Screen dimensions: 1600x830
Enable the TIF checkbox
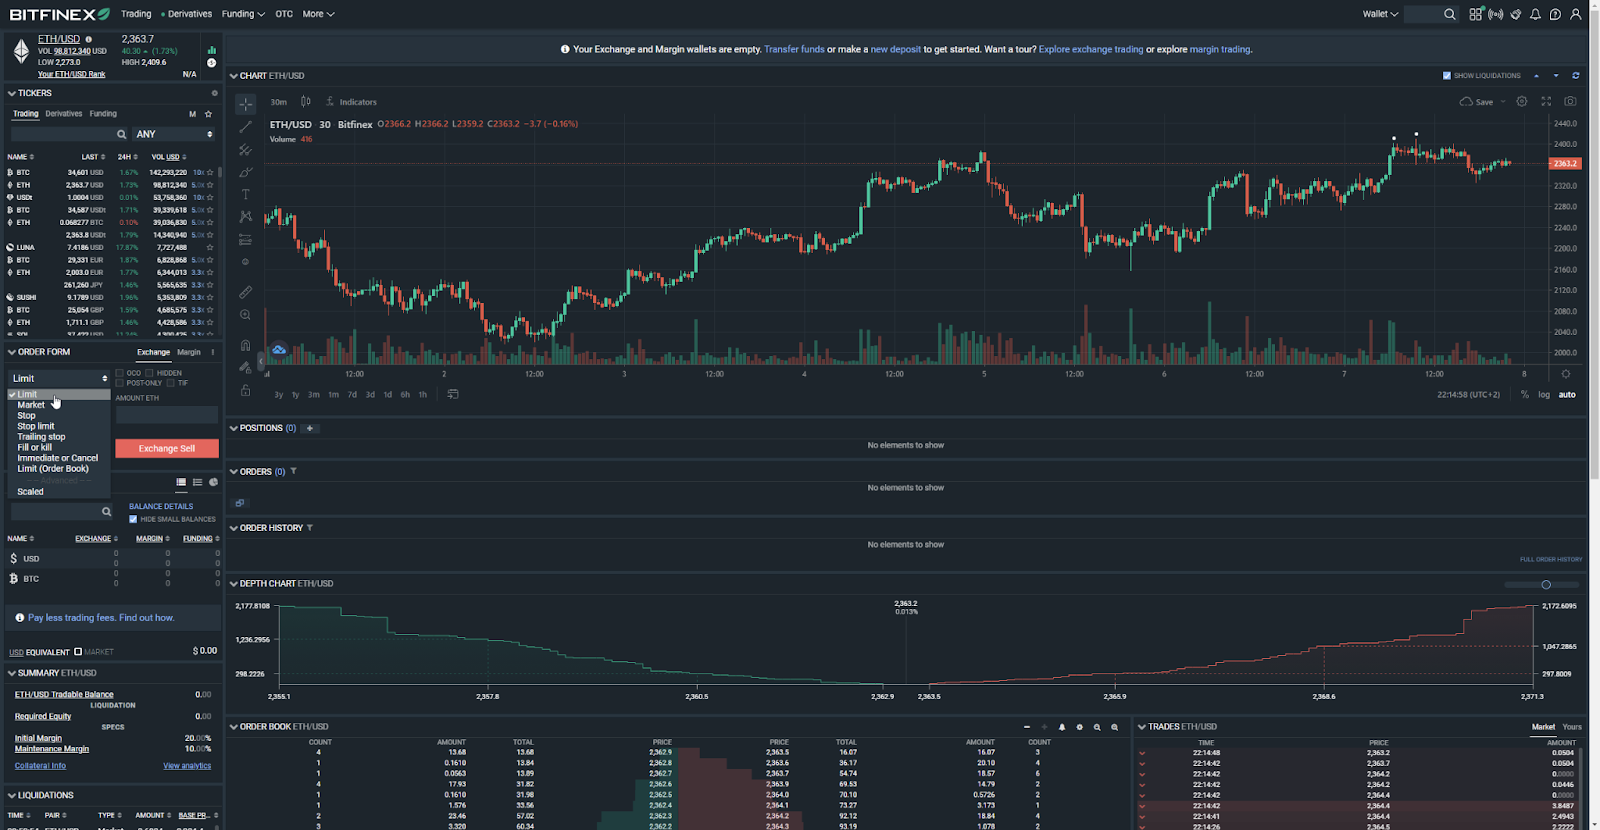click(x=170, y=383)
